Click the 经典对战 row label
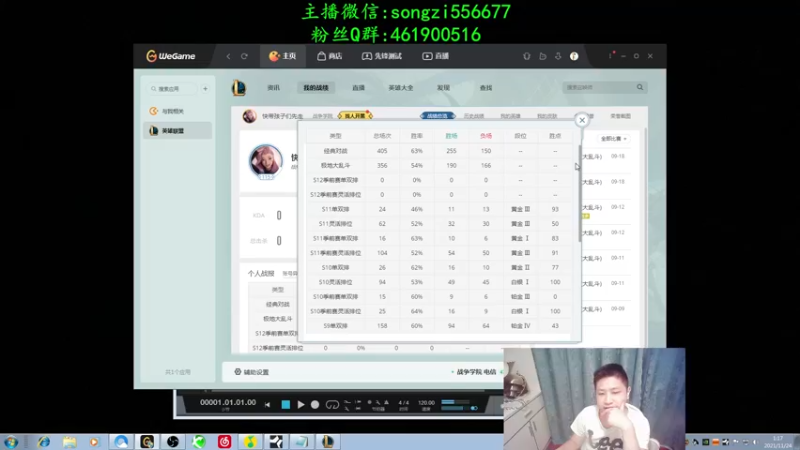Viewport: 800px width, 450px height. (335, 151)
